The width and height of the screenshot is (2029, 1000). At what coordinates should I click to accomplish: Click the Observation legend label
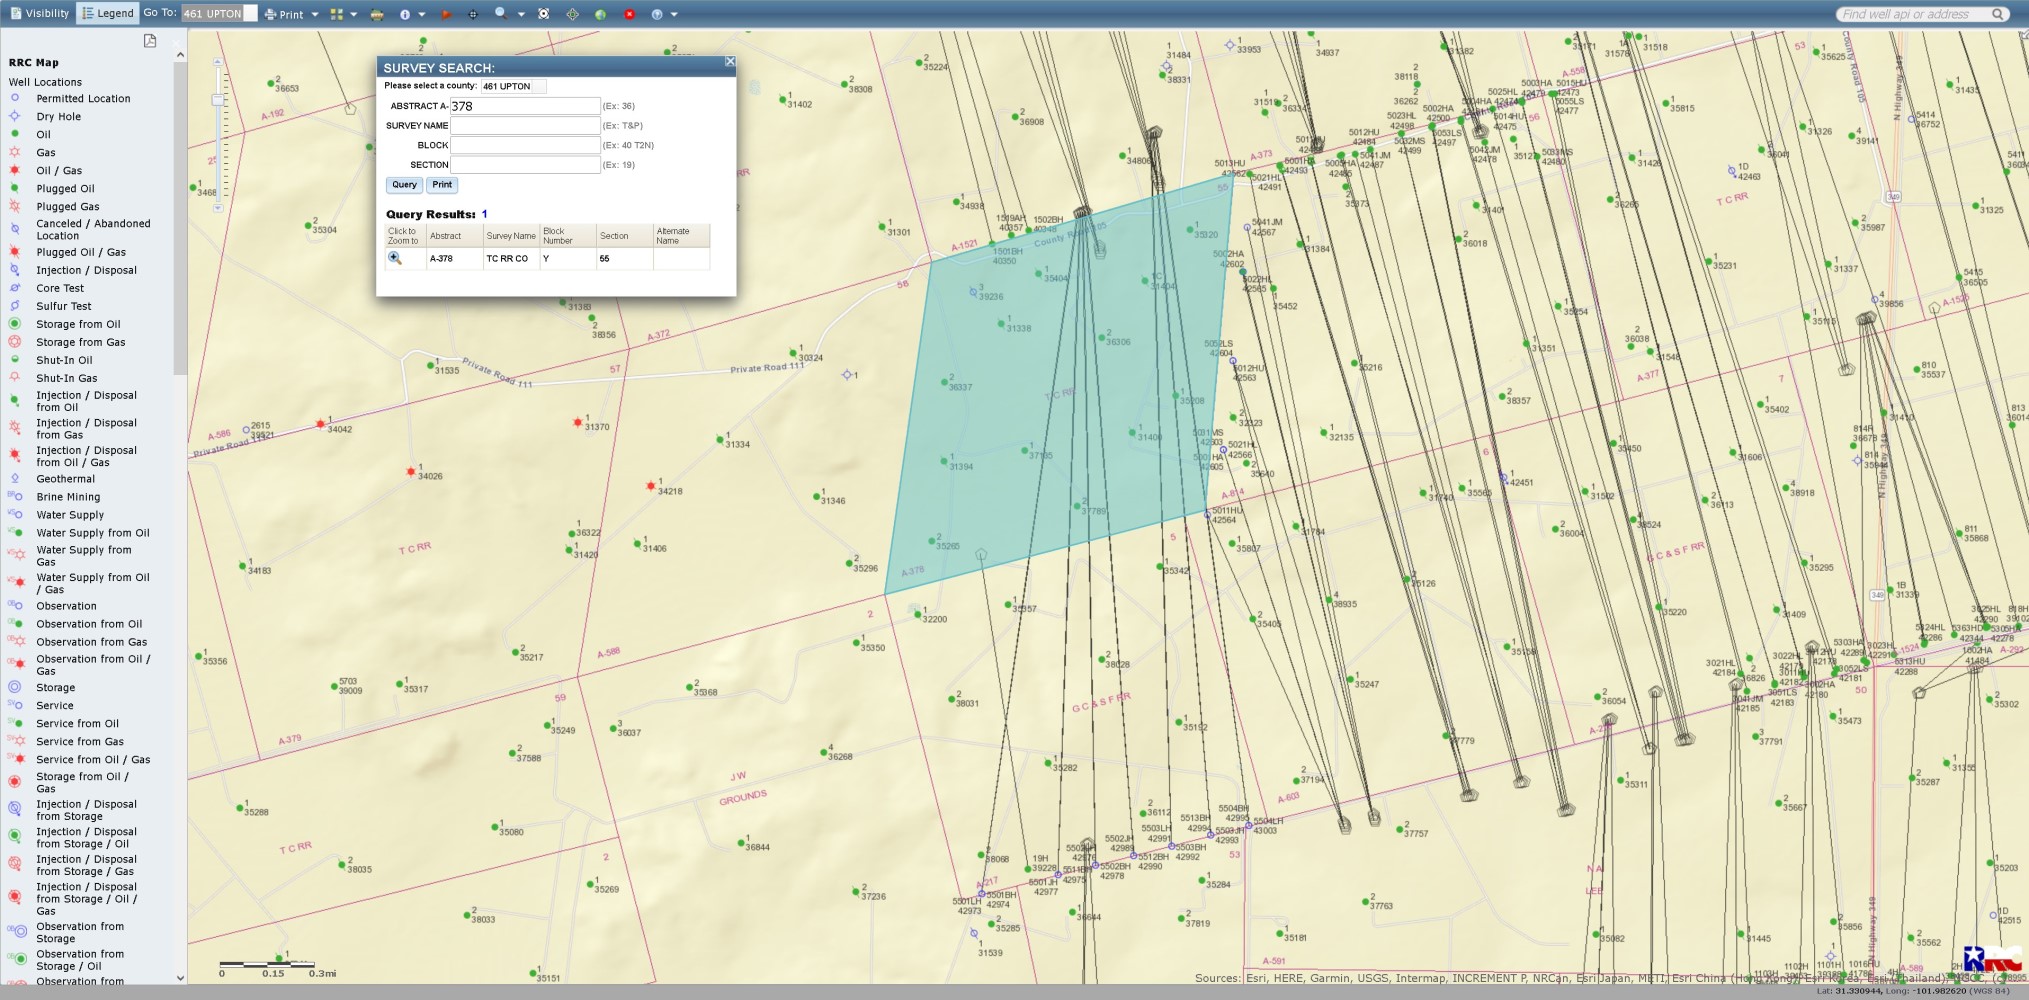pos(66,606)
